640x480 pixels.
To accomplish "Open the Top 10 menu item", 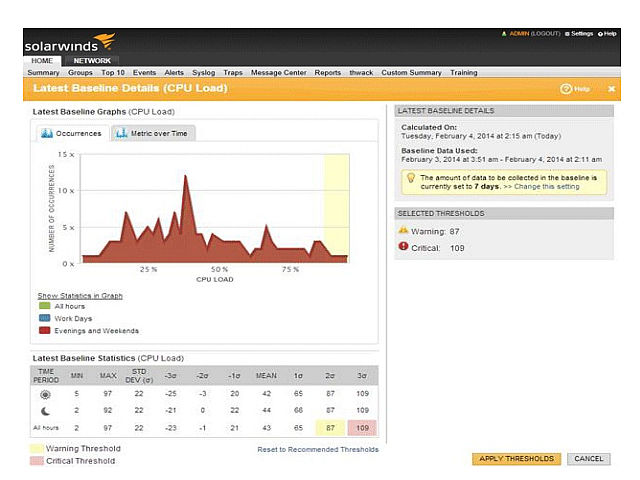I will 113,72.
